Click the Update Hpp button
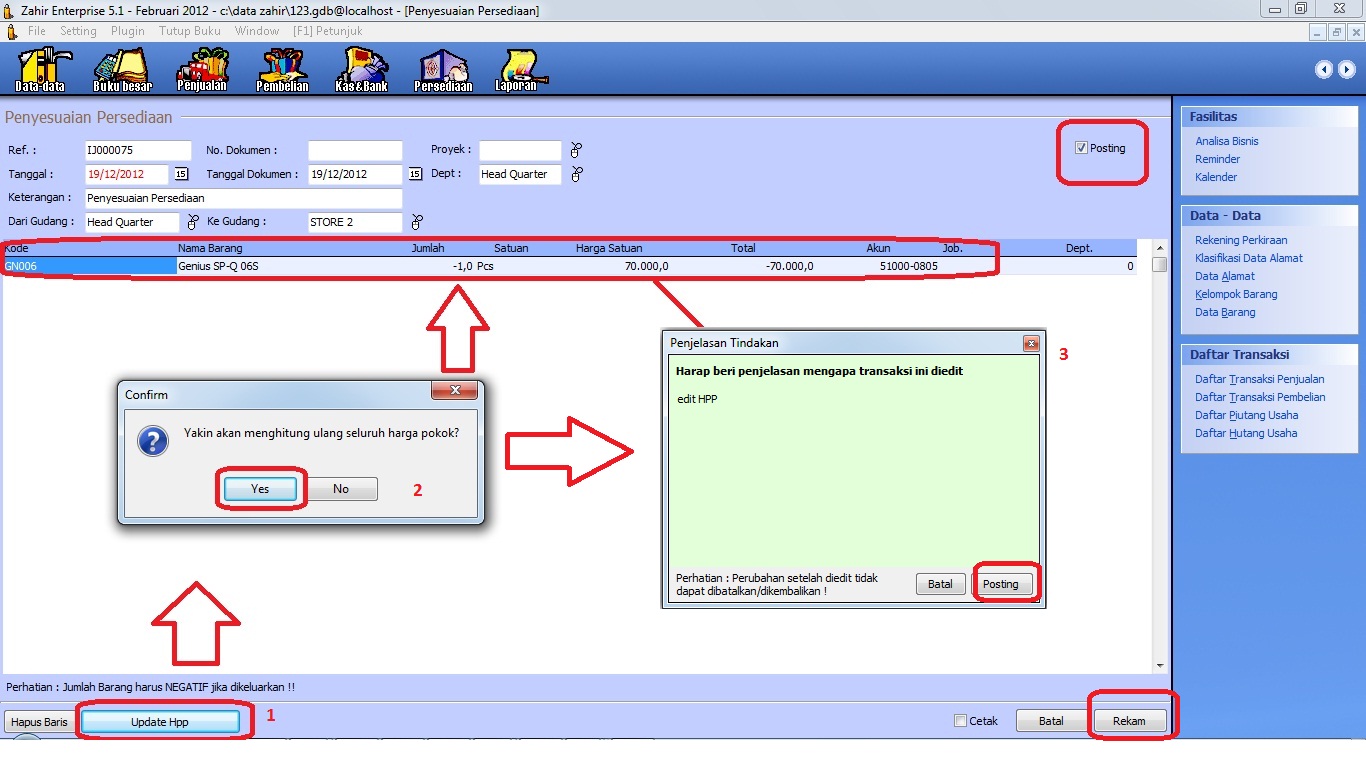This screenshot has height=768, width=1366. pyautogui.click(x=160, y=722)
